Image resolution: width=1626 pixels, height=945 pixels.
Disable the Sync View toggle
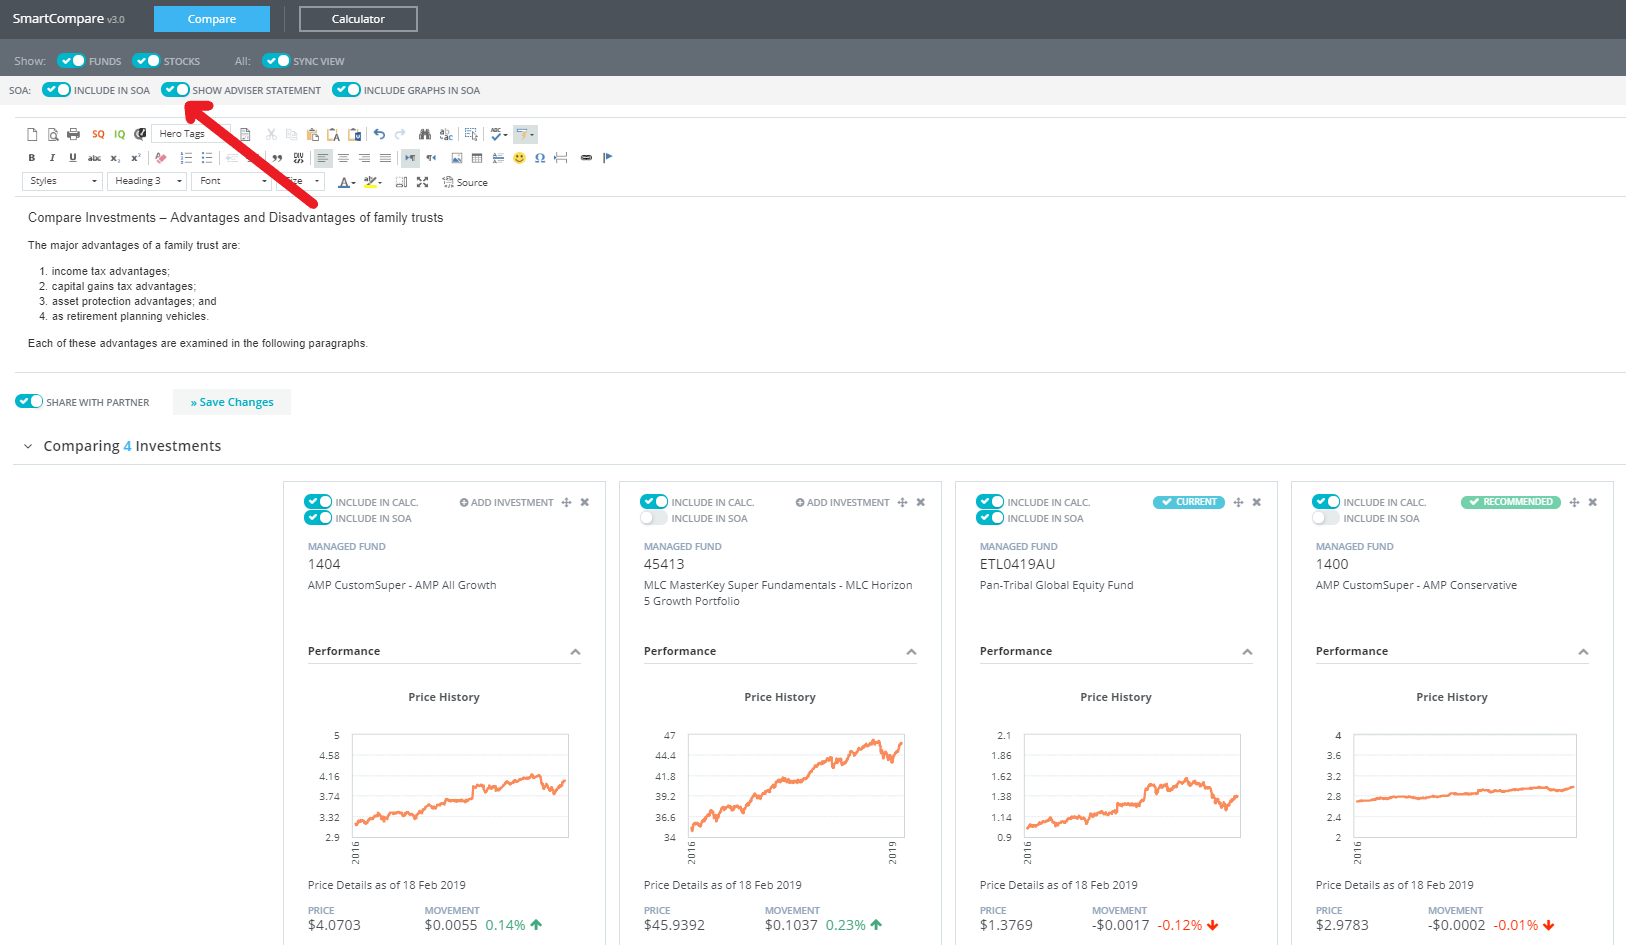pos(276,61)
